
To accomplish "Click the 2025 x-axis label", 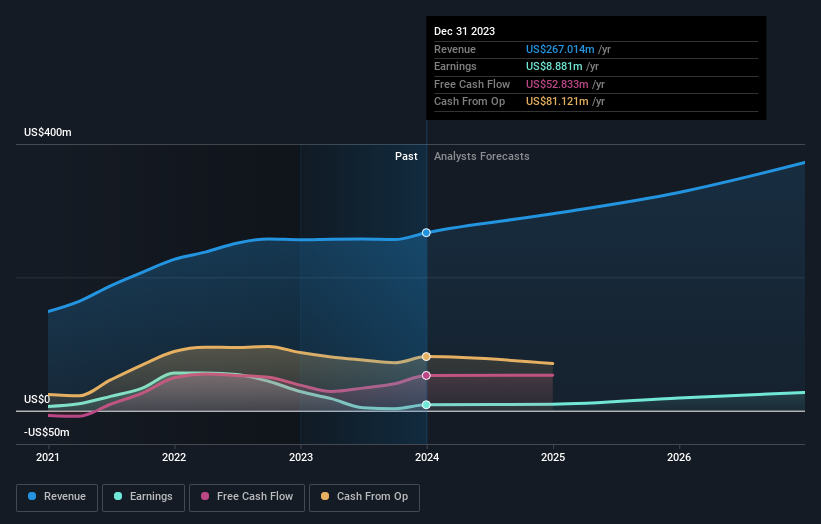I will (553, 457).
